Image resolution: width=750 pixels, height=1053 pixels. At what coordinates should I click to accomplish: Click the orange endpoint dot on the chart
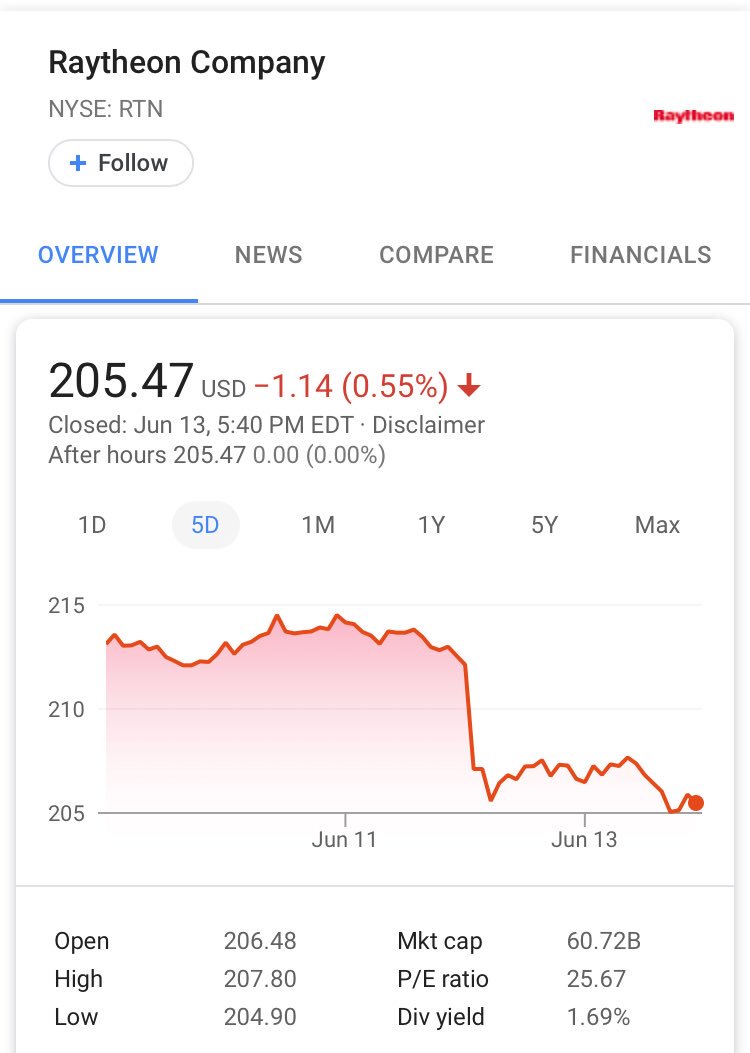coord(696,803)
